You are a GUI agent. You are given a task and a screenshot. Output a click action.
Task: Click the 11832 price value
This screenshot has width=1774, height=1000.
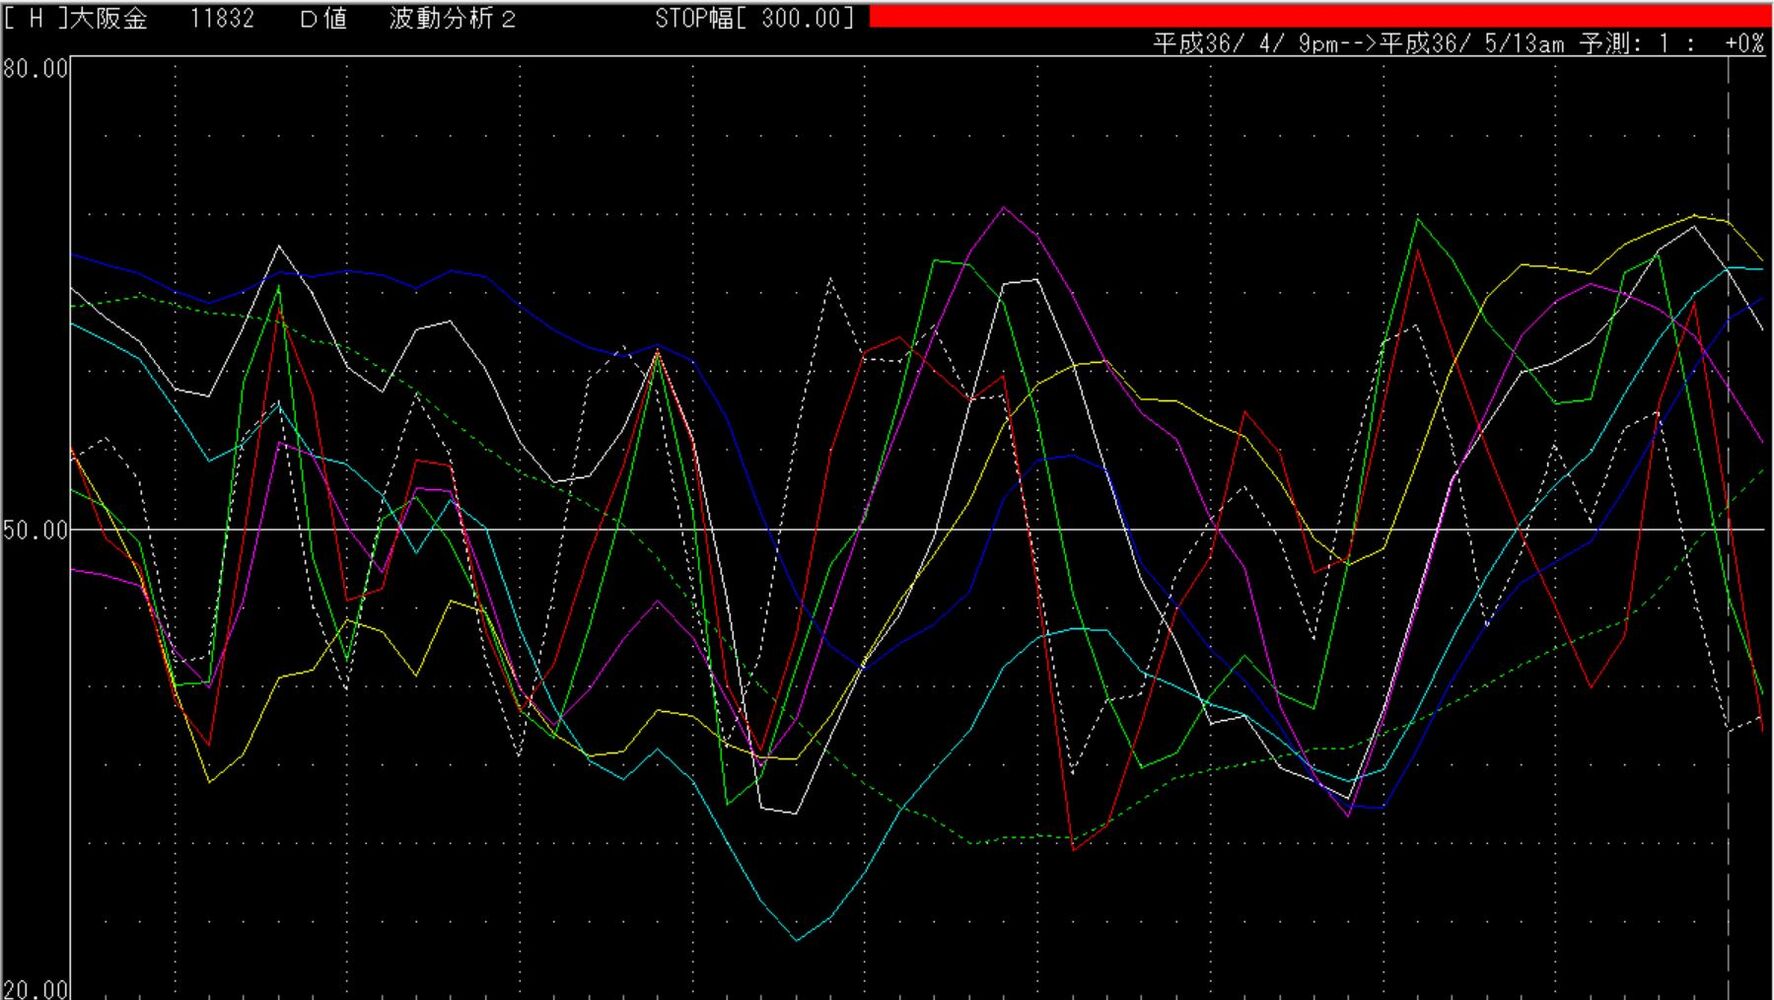(222, 18)
